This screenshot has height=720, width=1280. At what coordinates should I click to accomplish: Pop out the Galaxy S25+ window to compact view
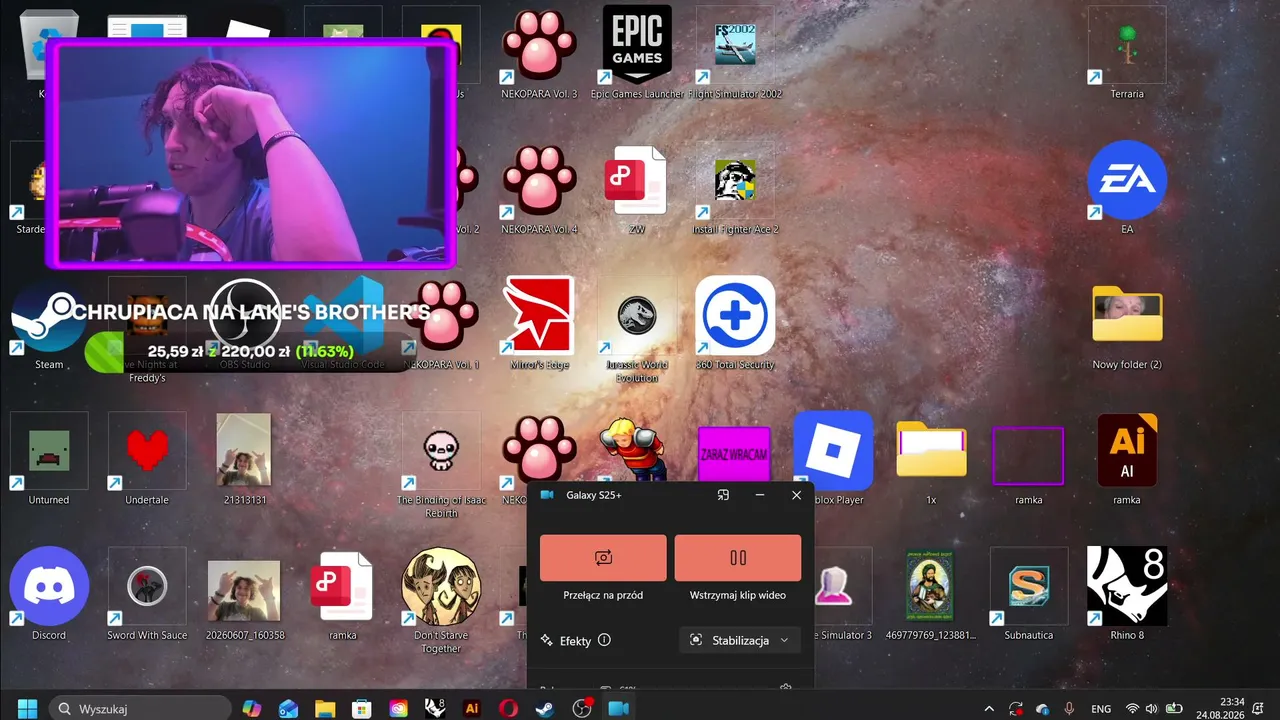(x=723, y=495)
